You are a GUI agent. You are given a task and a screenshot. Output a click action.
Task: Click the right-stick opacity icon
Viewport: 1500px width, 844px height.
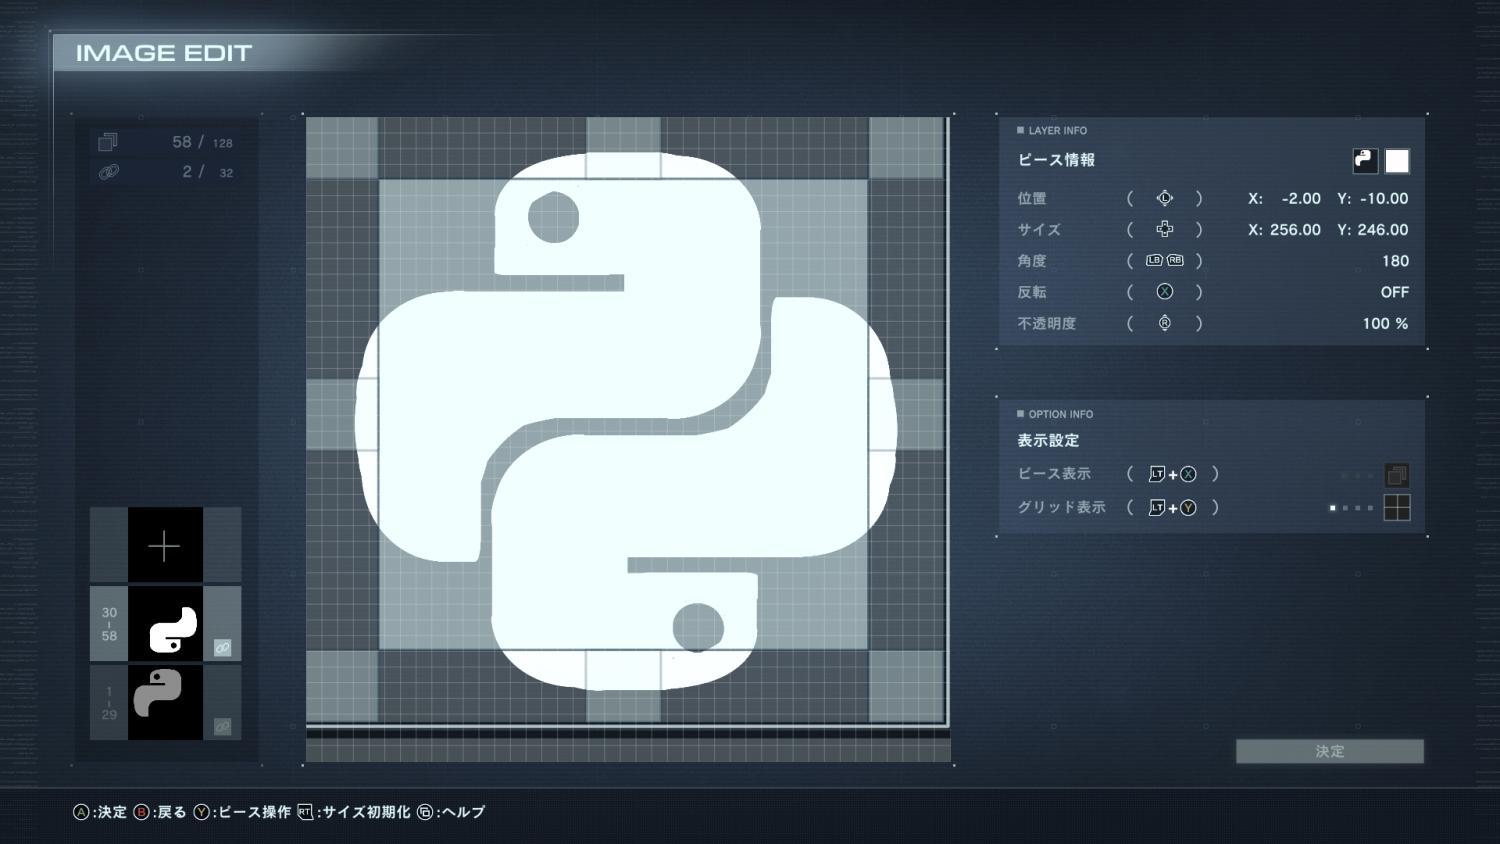coord(1164,323)
